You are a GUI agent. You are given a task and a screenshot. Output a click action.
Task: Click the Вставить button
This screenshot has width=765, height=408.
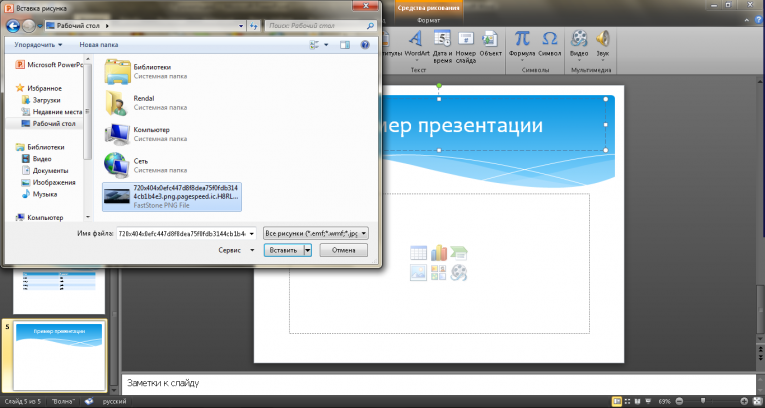[x=283, y=250]
